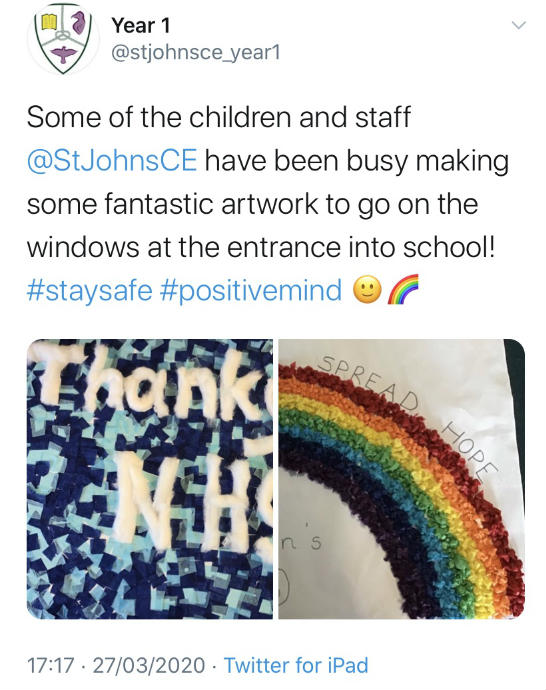Click the white cotton Thank lettering
Image resolution: width=546 pixels, height=690 pixels.
point(152,383)
